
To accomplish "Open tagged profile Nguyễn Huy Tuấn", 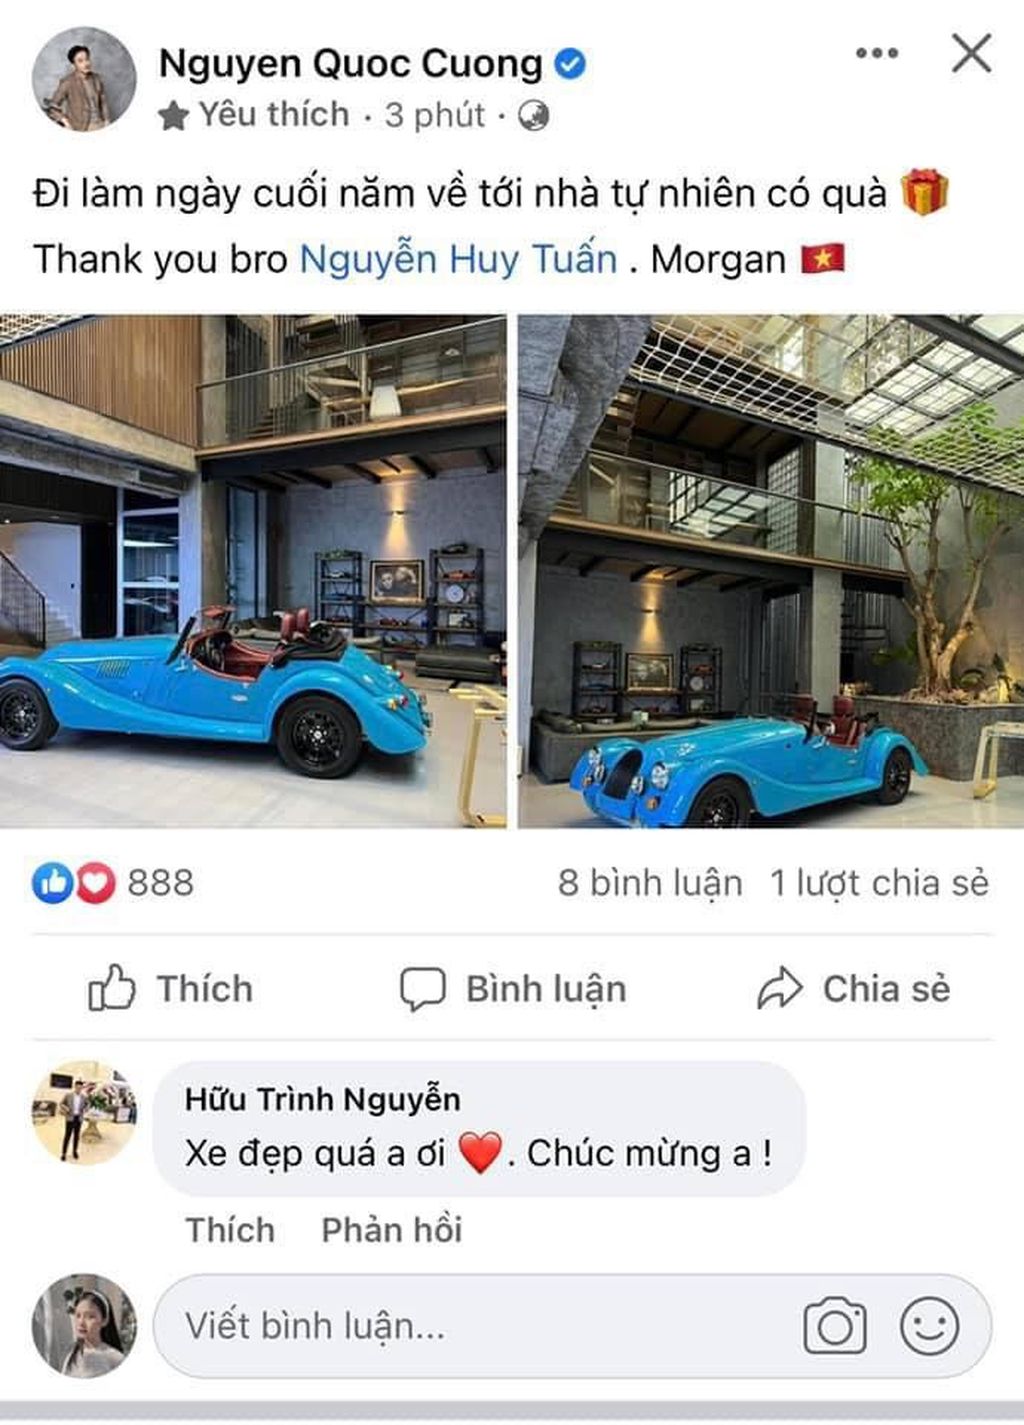I will click(x=459, y=259).
